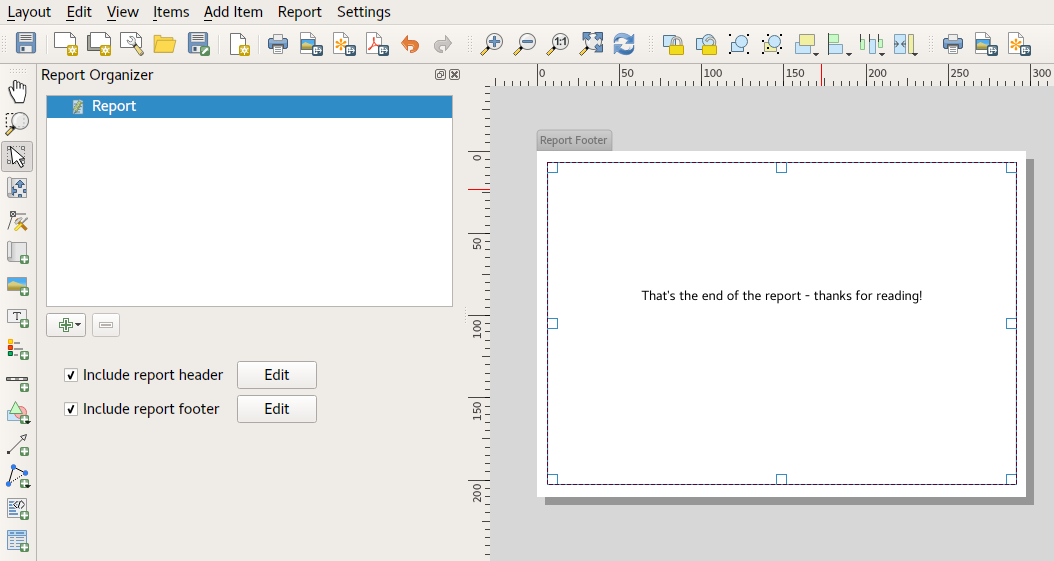
Task: Click the Export as PDF icon
Action: click(376, 44)
